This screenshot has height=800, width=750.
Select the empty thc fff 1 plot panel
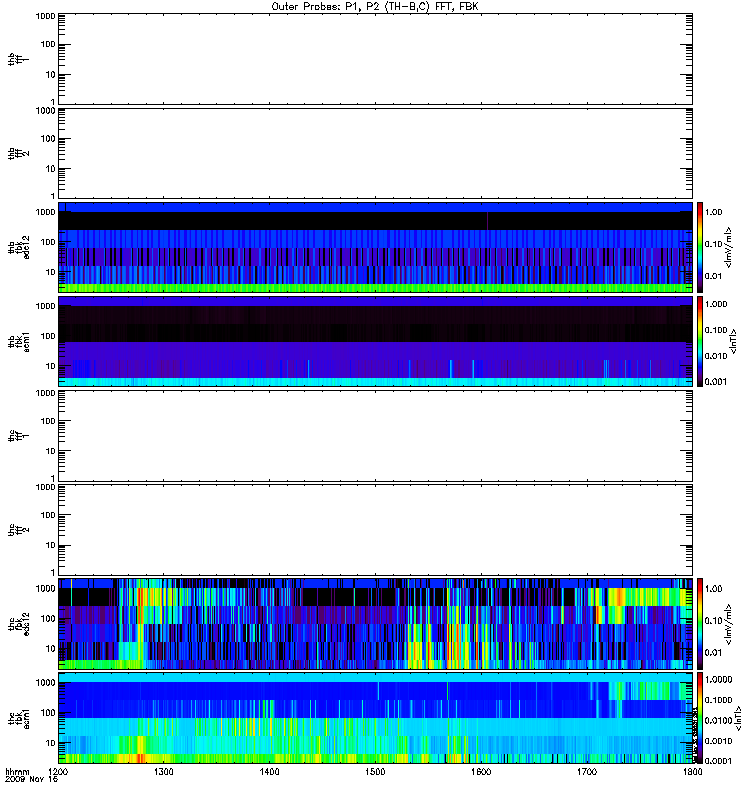(375, 436)
